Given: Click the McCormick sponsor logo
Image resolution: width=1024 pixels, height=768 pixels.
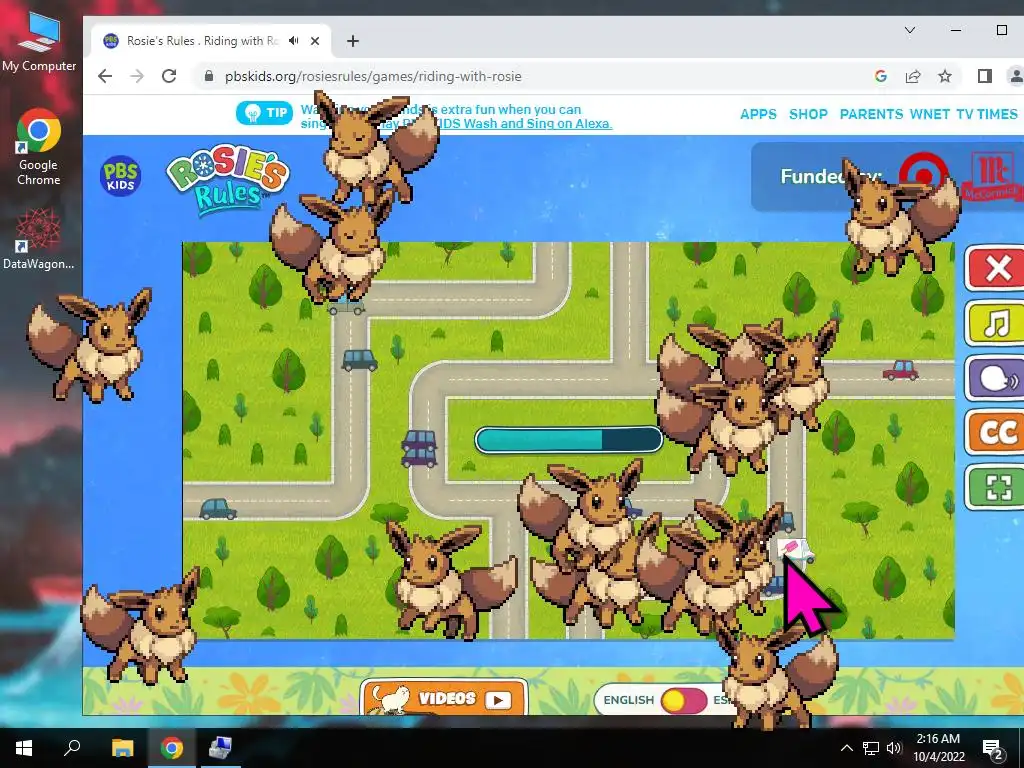Looking at the screenshot, I should 992,175.
